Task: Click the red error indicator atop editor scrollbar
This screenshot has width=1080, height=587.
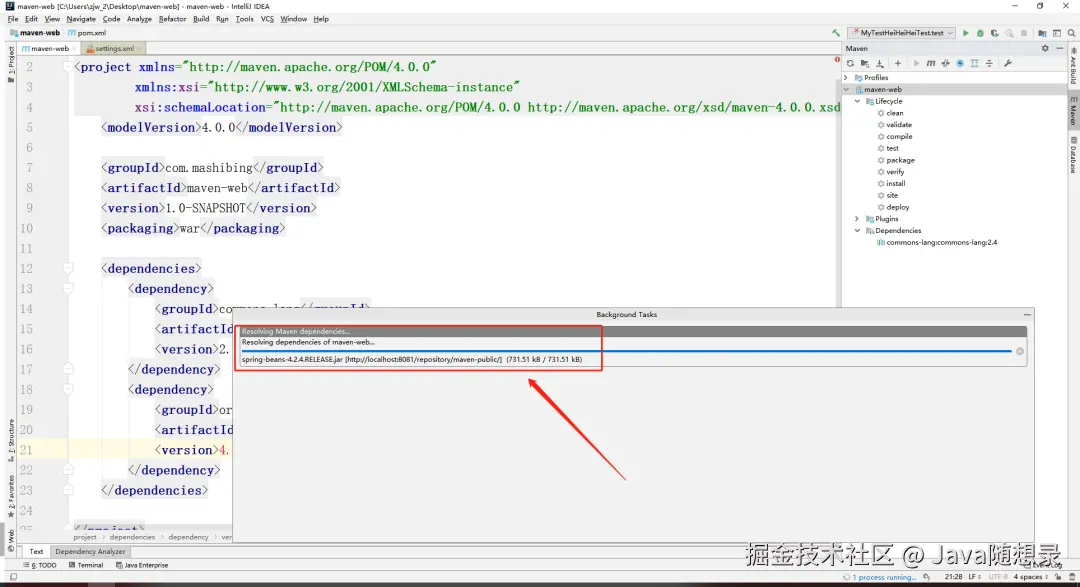Action: (837, 60)
